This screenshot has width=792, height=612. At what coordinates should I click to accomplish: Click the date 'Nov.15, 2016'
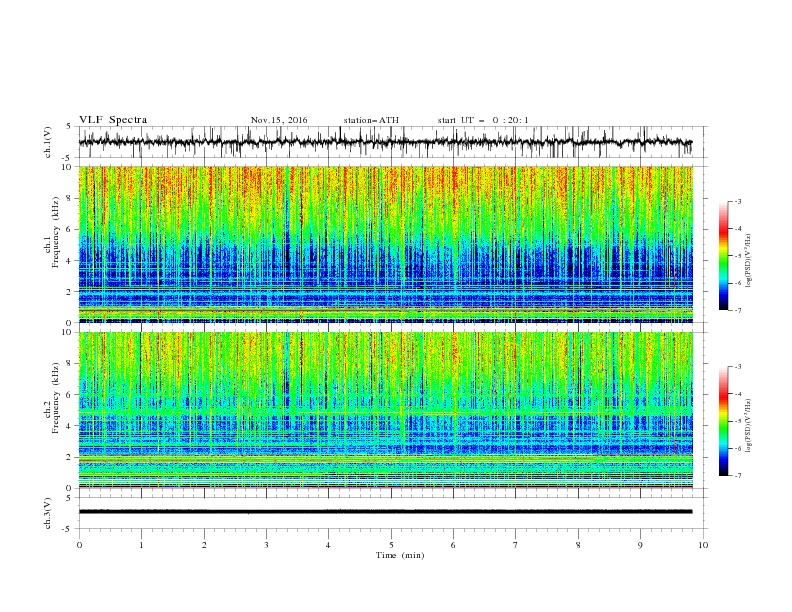coord(279,120)
